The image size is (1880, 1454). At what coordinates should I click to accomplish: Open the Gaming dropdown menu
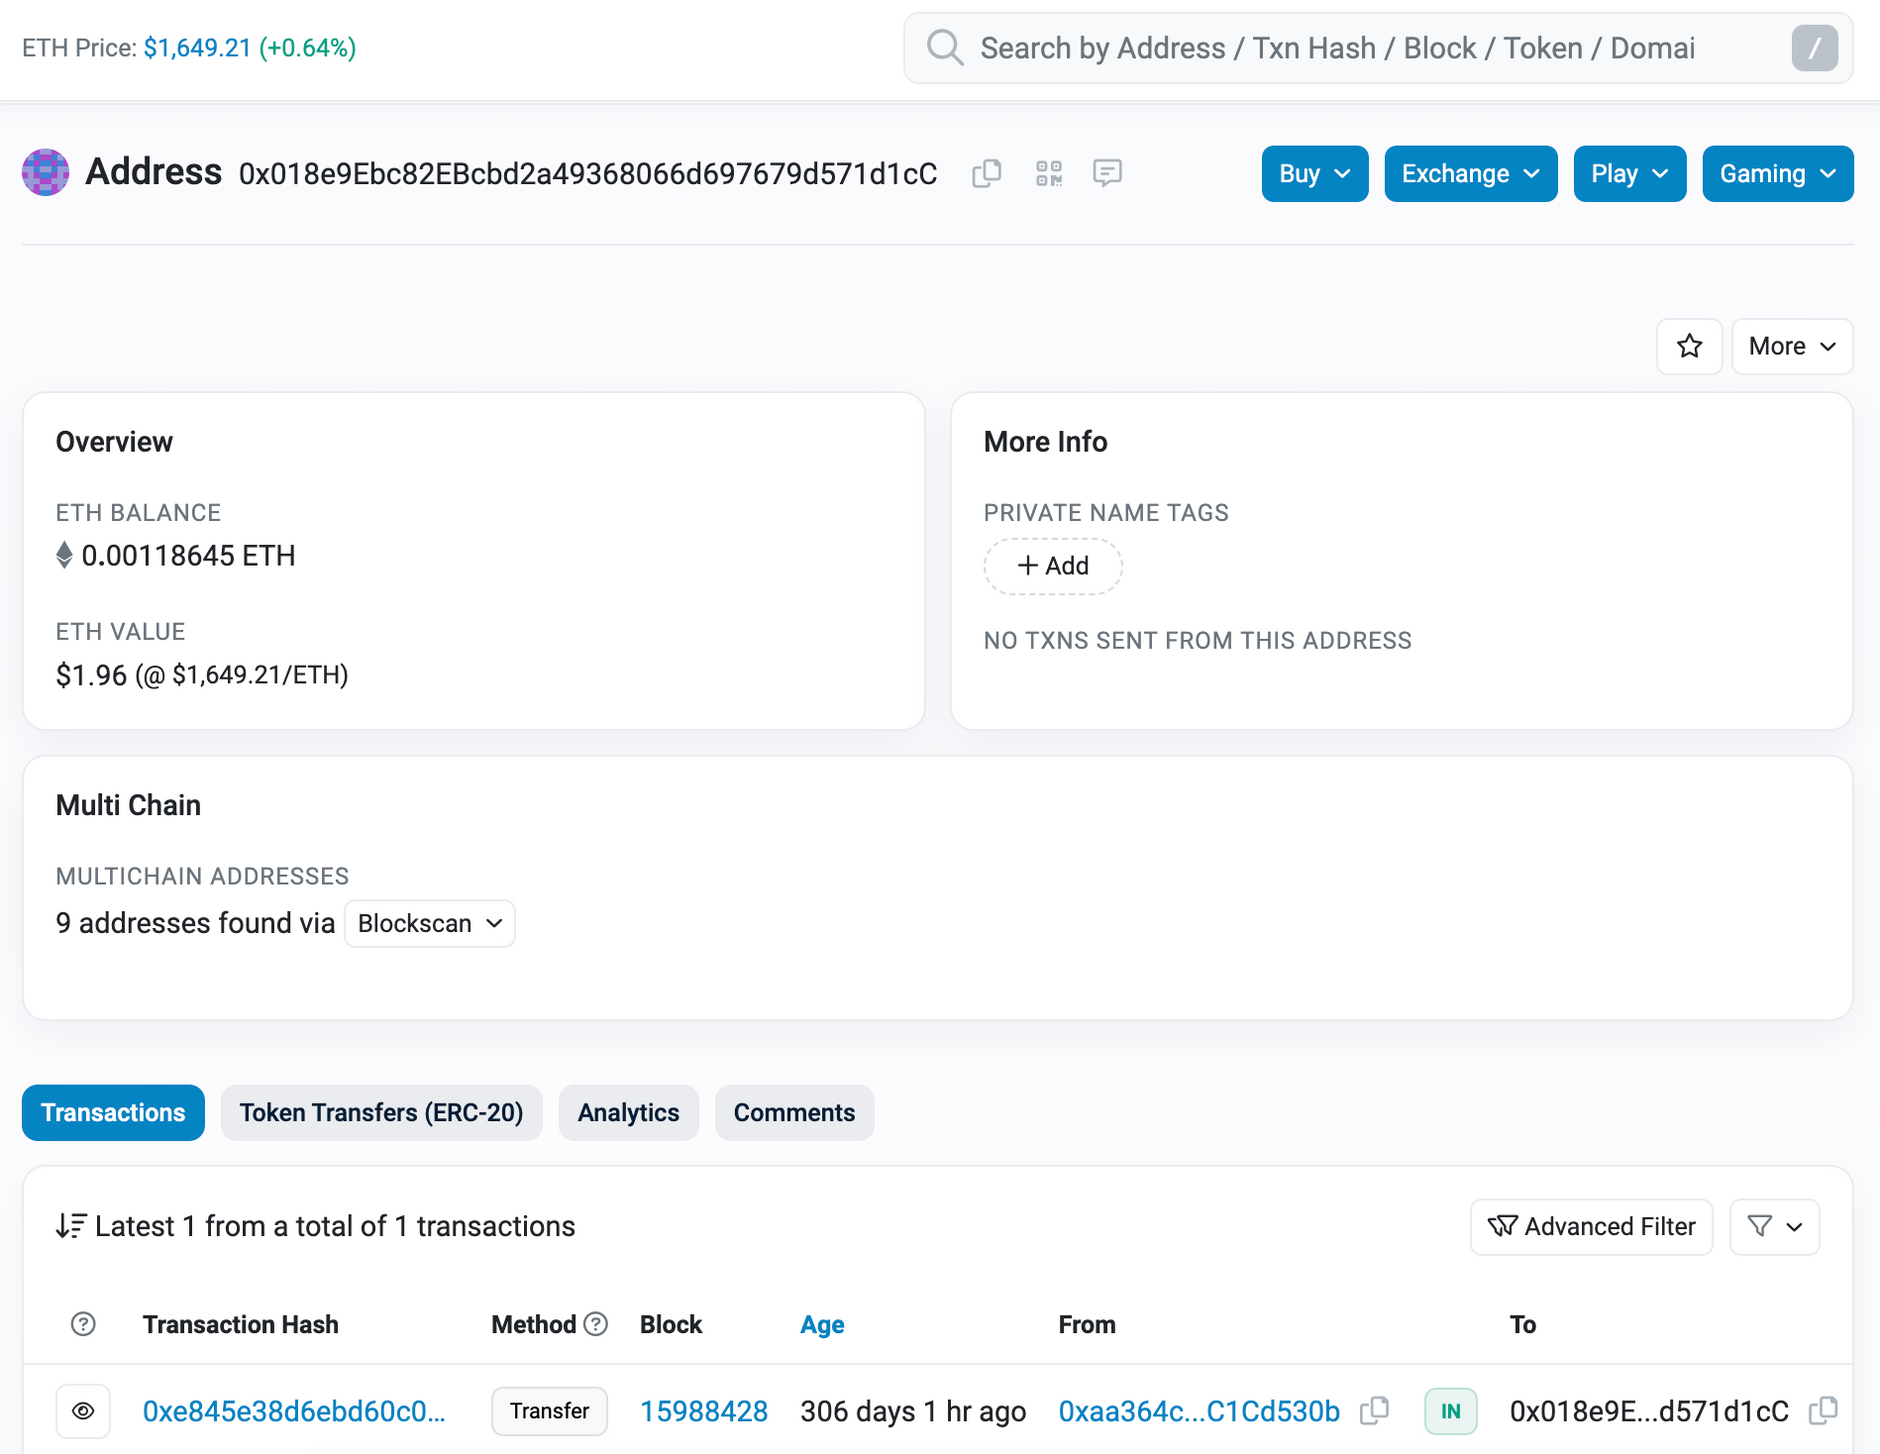[1777, 173]
